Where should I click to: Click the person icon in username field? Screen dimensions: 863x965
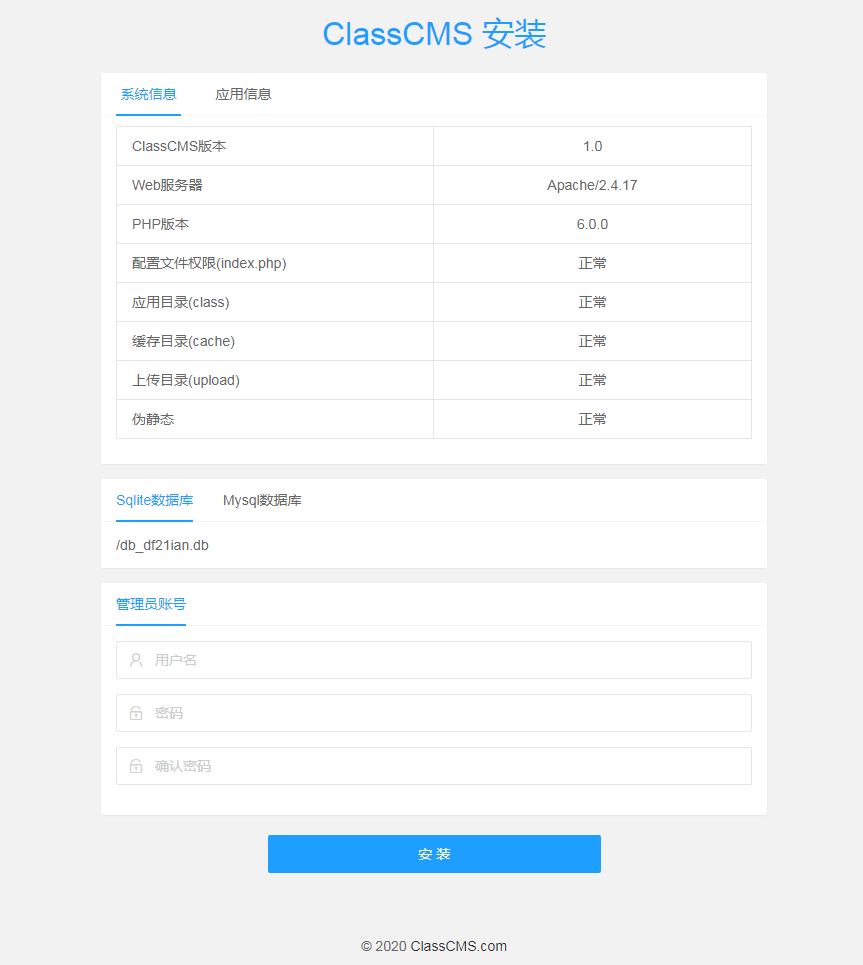[135, 660]
